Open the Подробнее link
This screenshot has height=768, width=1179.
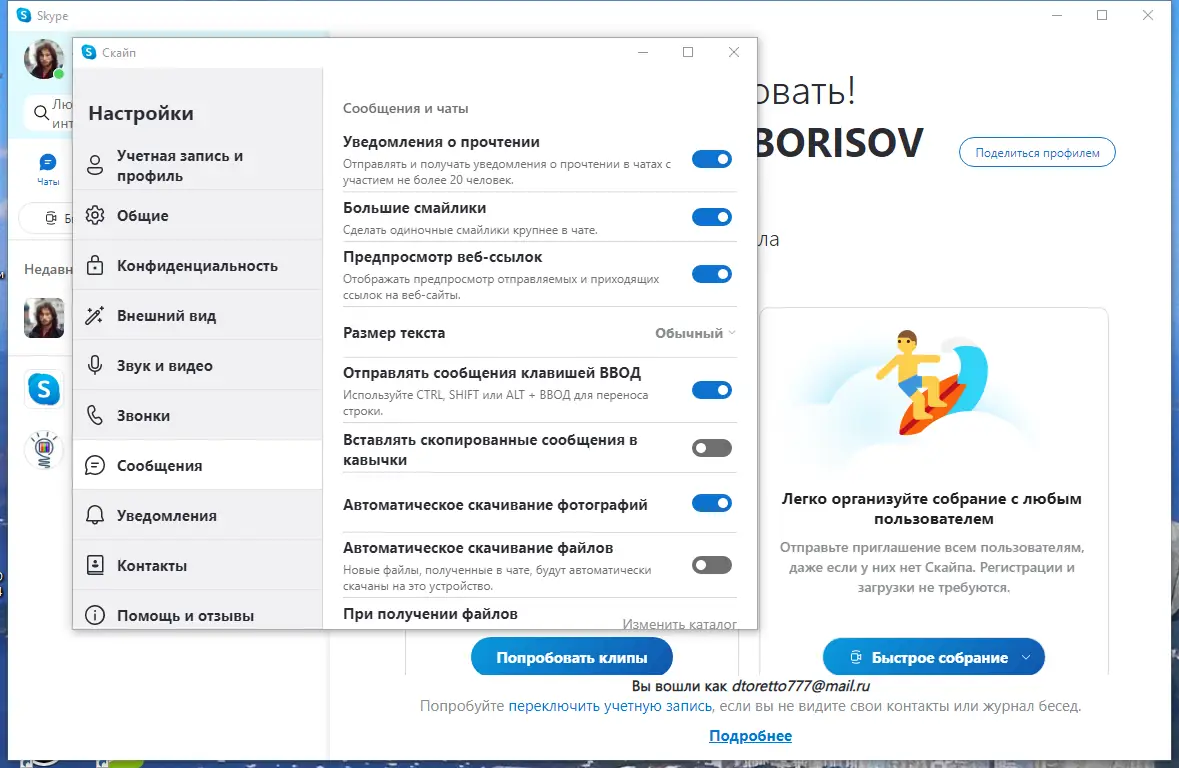[x=750, y=736]
